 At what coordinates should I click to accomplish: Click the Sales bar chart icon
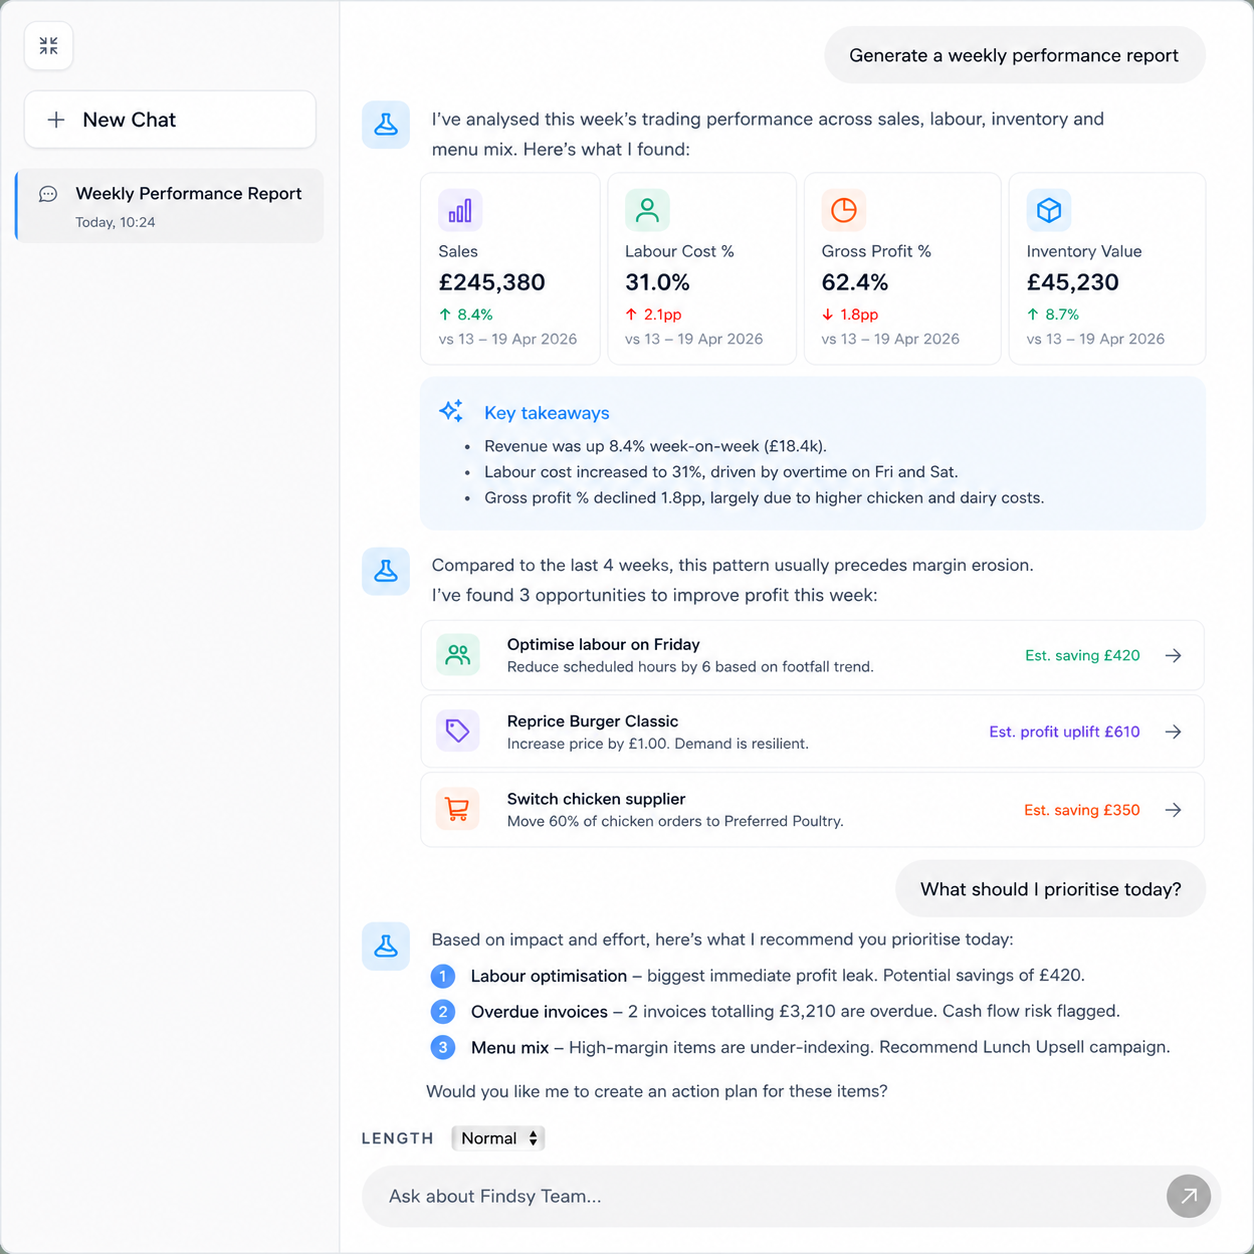(x=460, y=211)
